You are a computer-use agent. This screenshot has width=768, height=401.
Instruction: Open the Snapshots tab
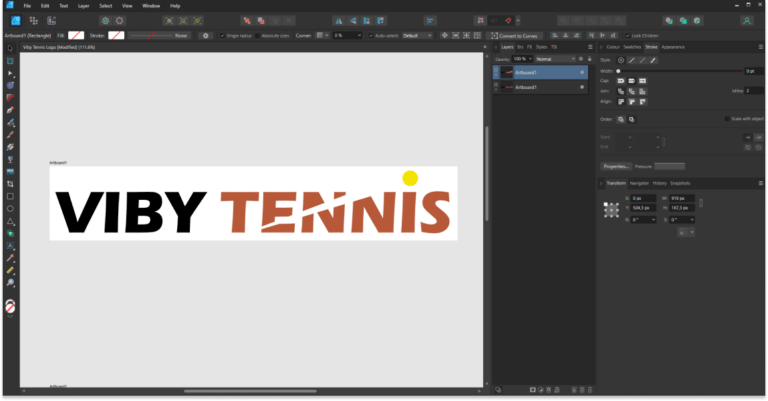coord(680,183)
